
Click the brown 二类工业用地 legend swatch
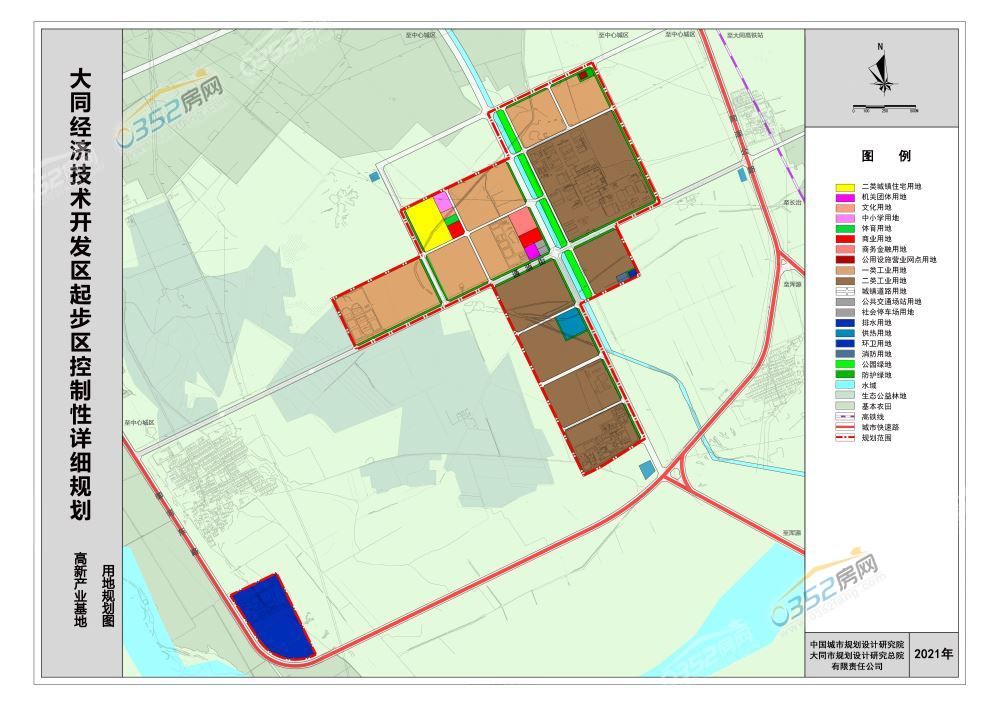click(847, 280)
